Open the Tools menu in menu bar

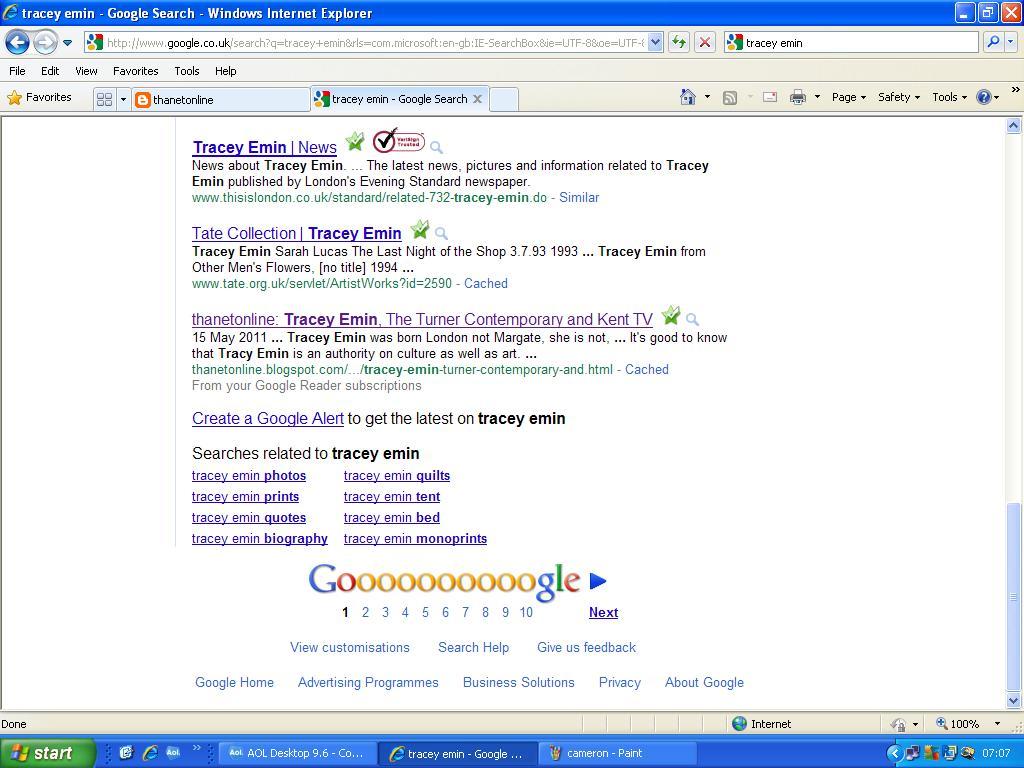187,71
